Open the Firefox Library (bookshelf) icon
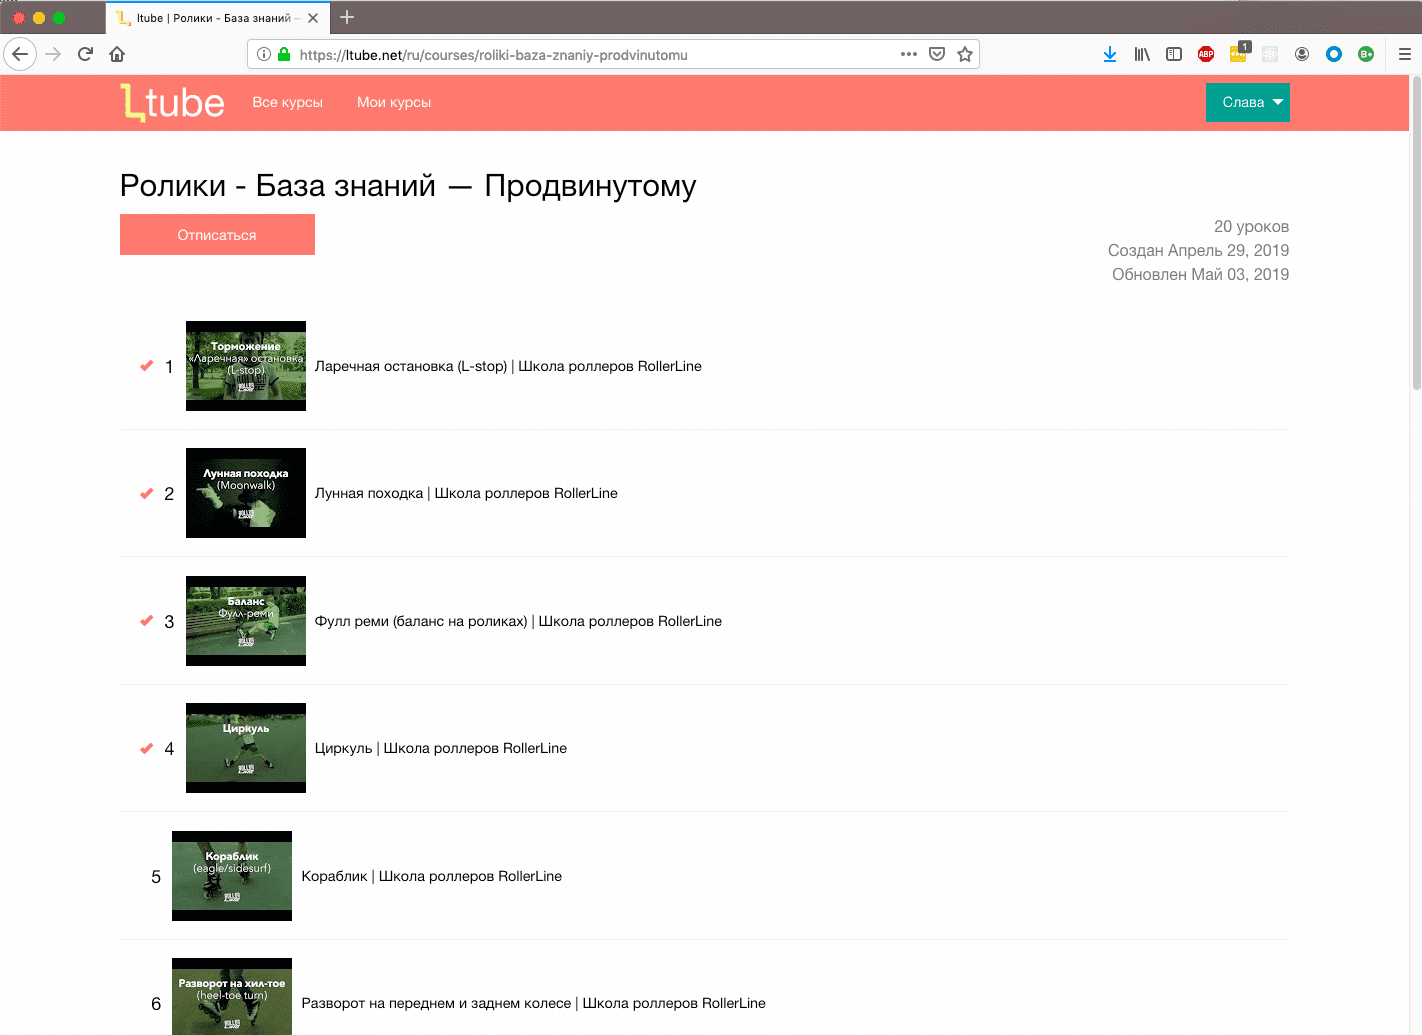Image resolution: width=1422 pixels, height=1035 pixels. (x=1141, y=54)
